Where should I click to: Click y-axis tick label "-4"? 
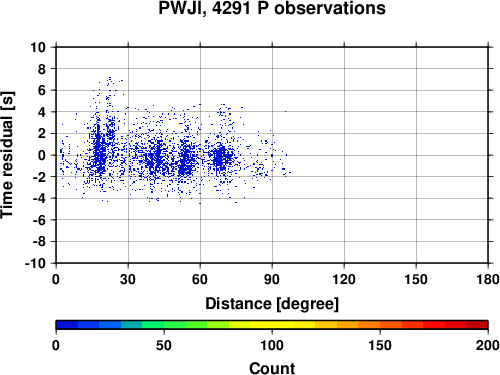[39, 198]
